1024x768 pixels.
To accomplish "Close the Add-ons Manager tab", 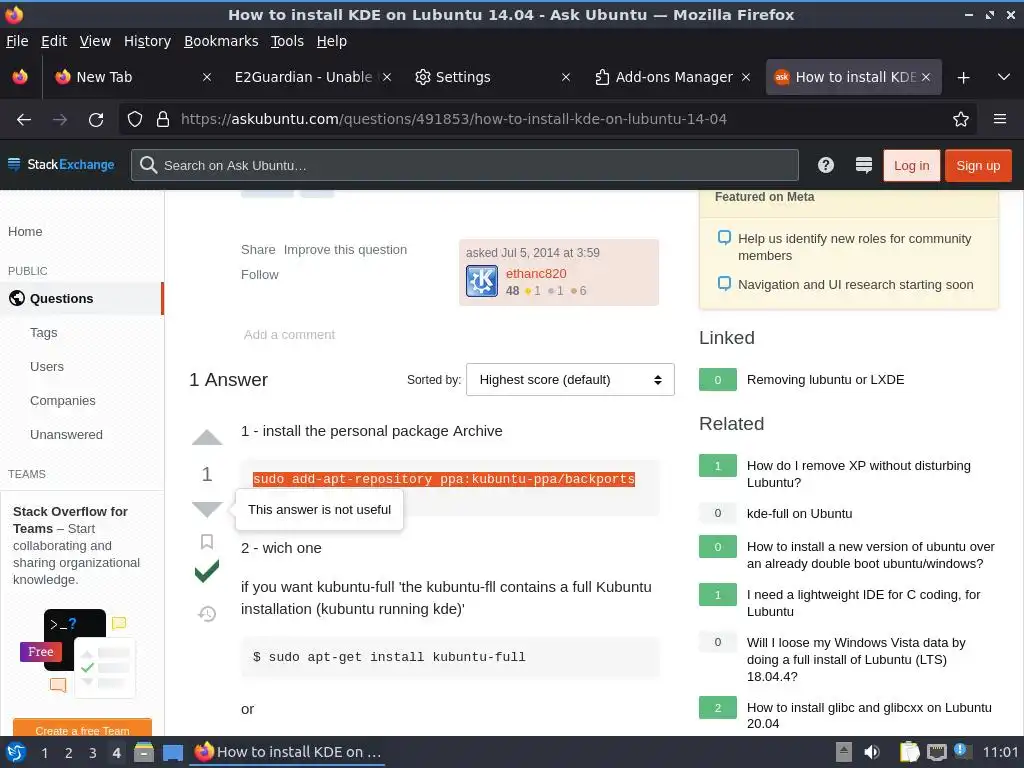I will coord(746,77).
